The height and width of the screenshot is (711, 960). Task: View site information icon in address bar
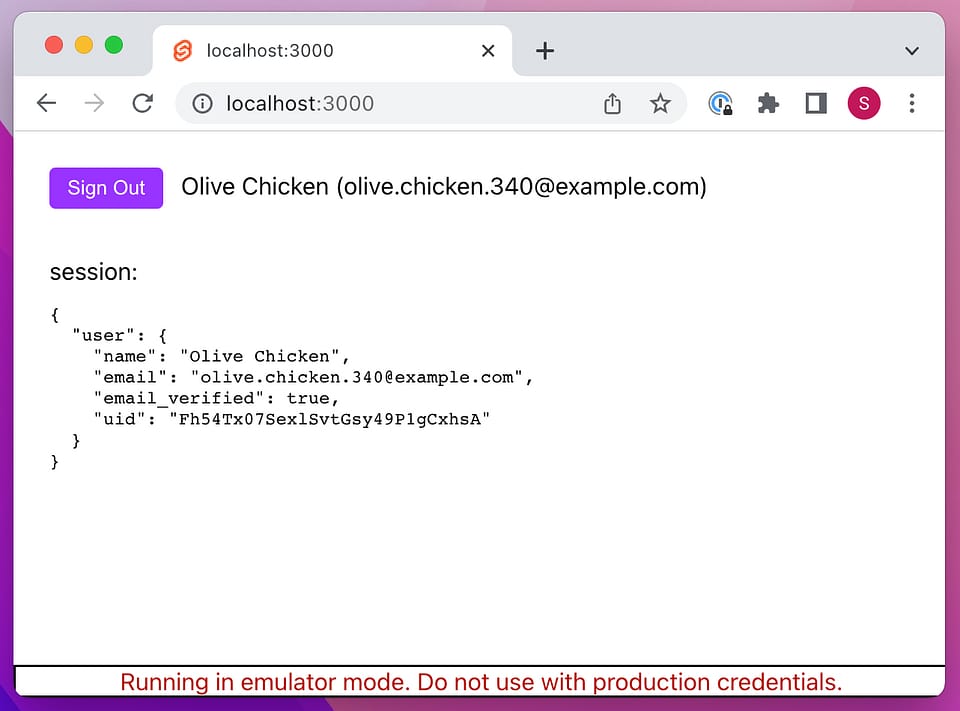pos(202,103)
